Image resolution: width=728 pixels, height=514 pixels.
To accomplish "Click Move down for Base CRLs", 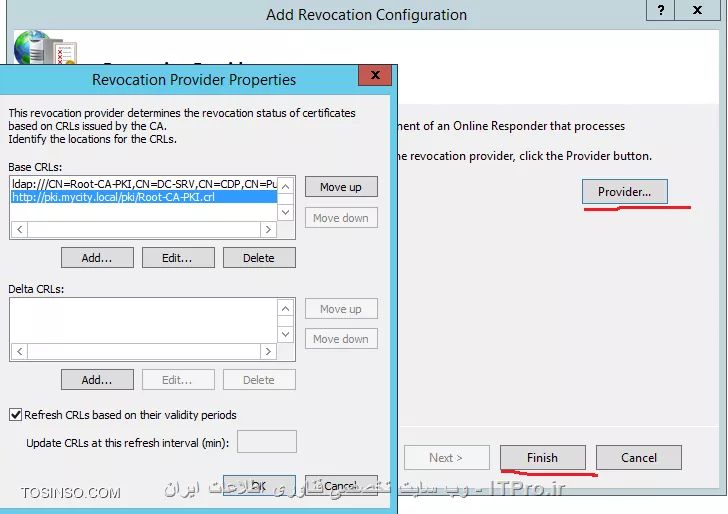I will [x=341, y=218].
